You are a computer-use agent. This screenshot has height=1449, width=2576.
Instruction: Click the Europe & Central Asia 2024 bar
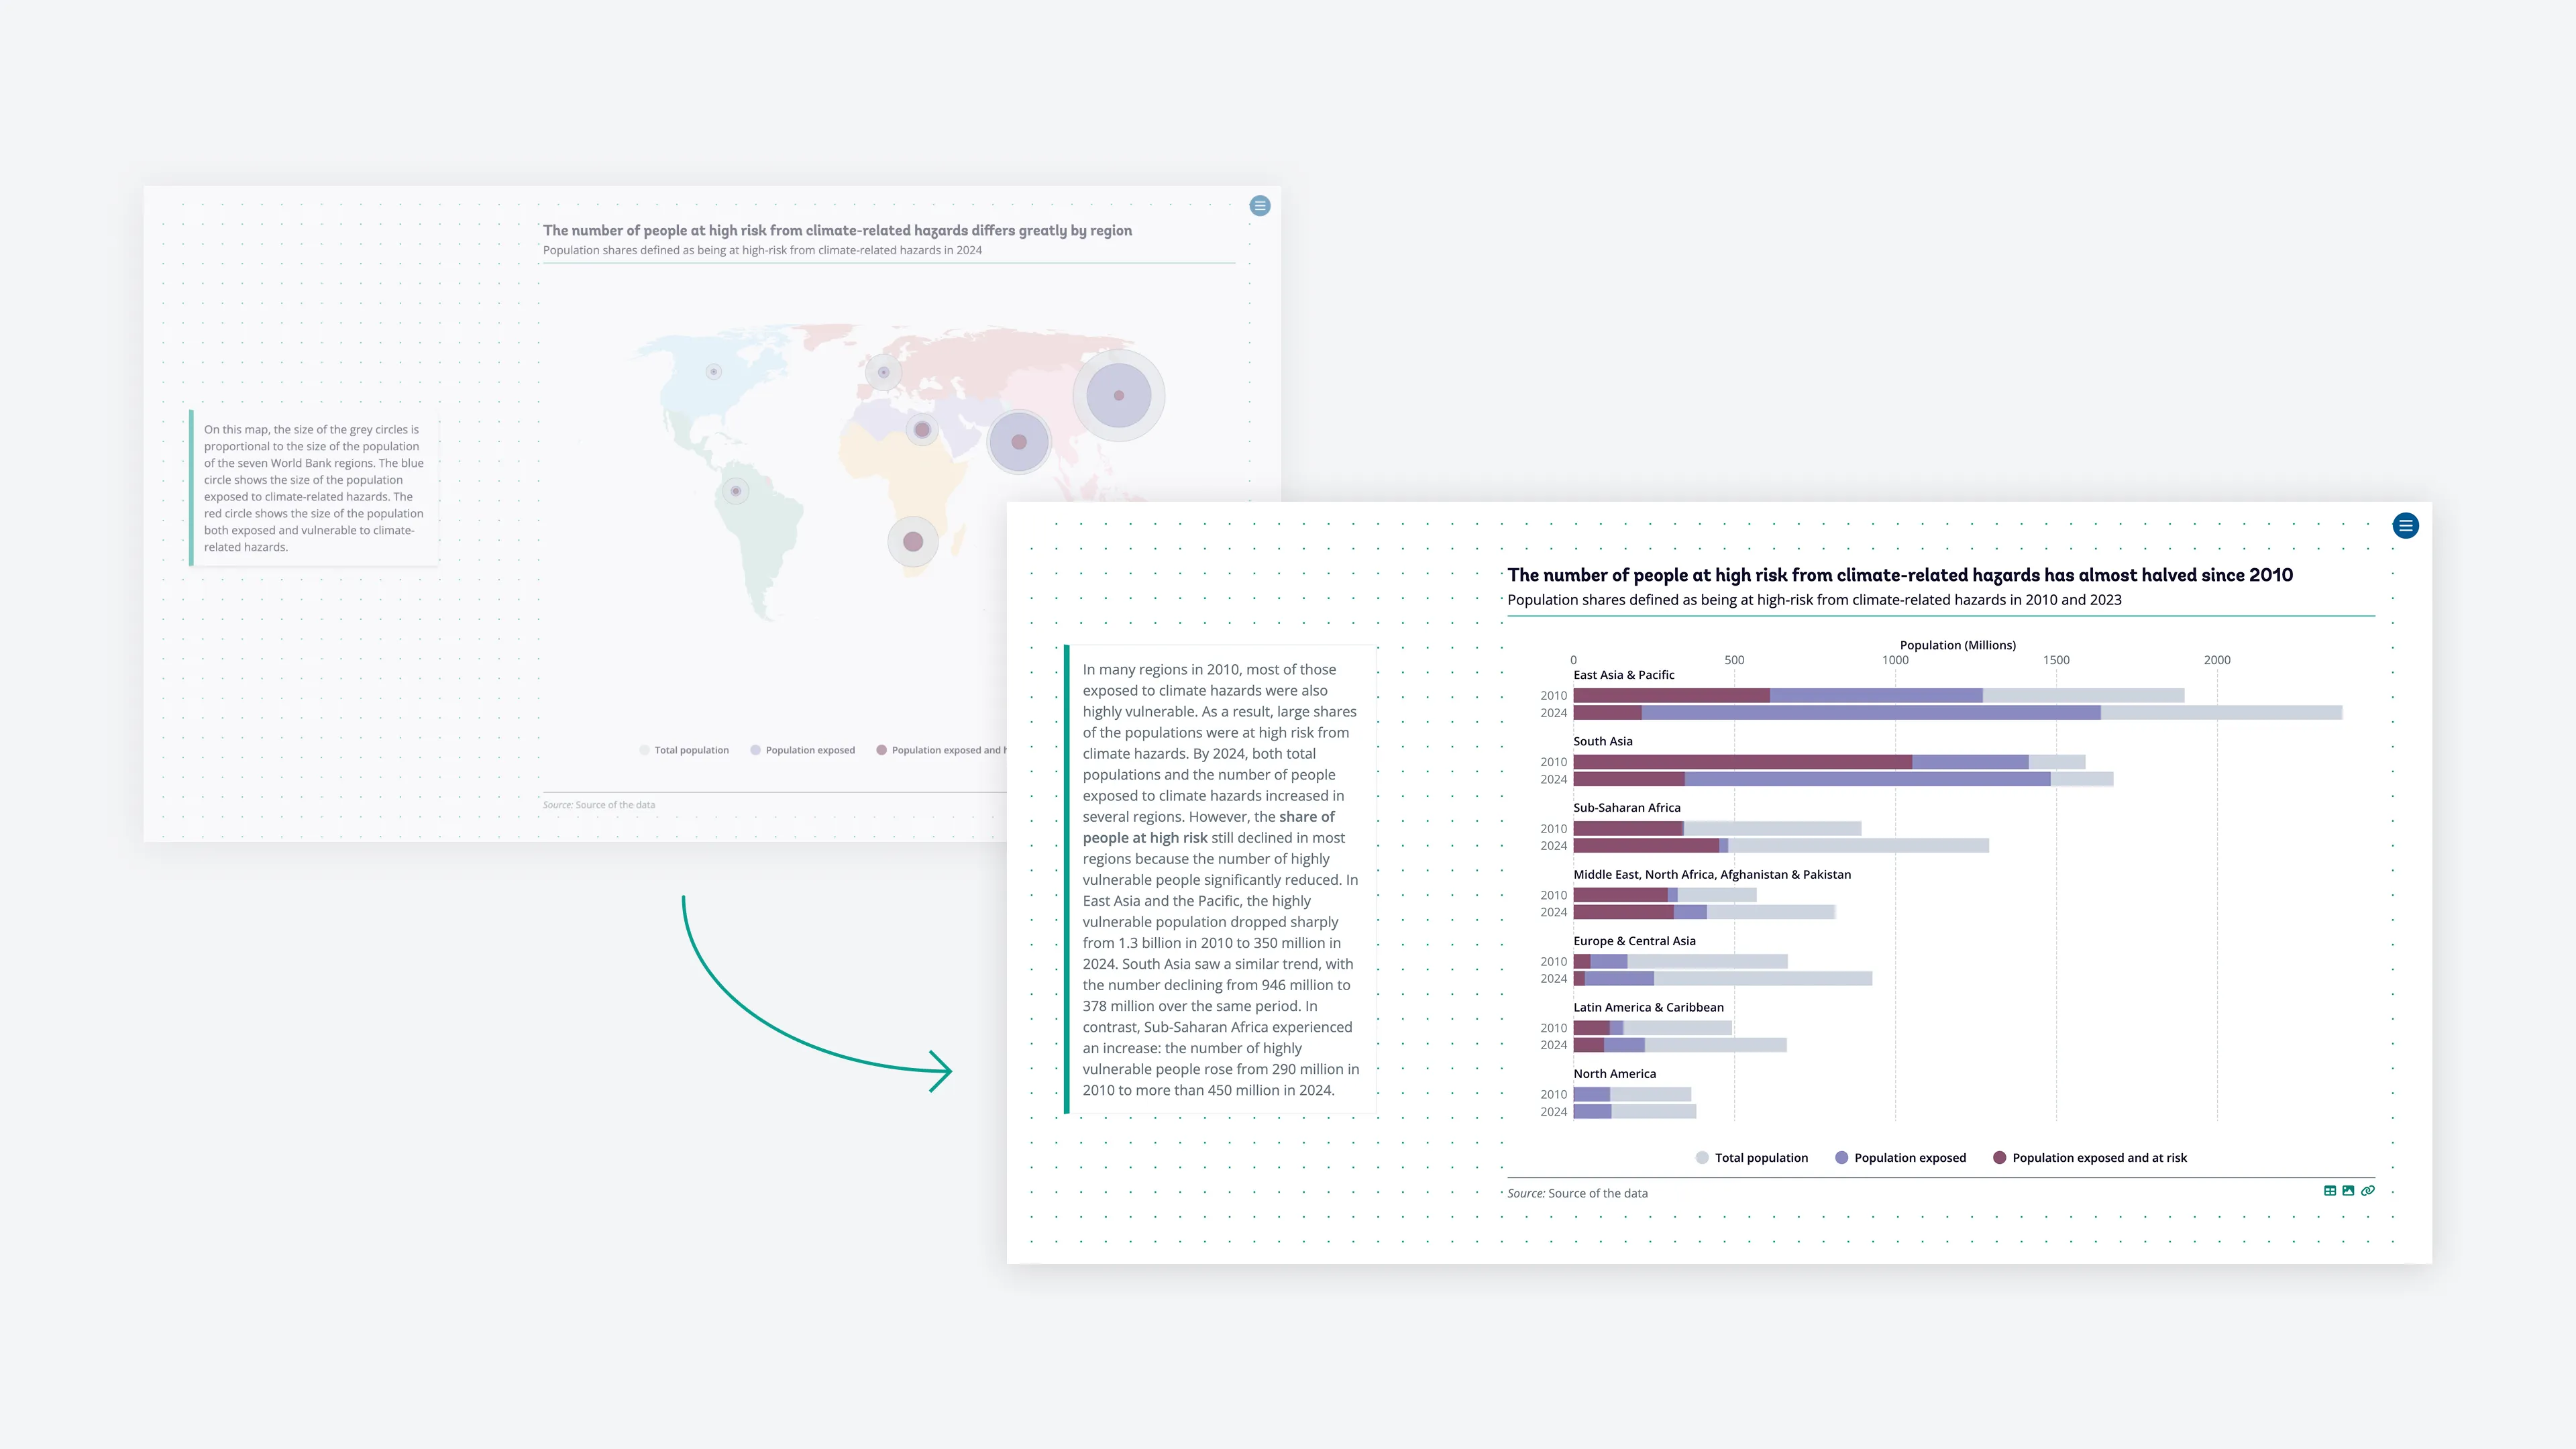click(1722, 979)
